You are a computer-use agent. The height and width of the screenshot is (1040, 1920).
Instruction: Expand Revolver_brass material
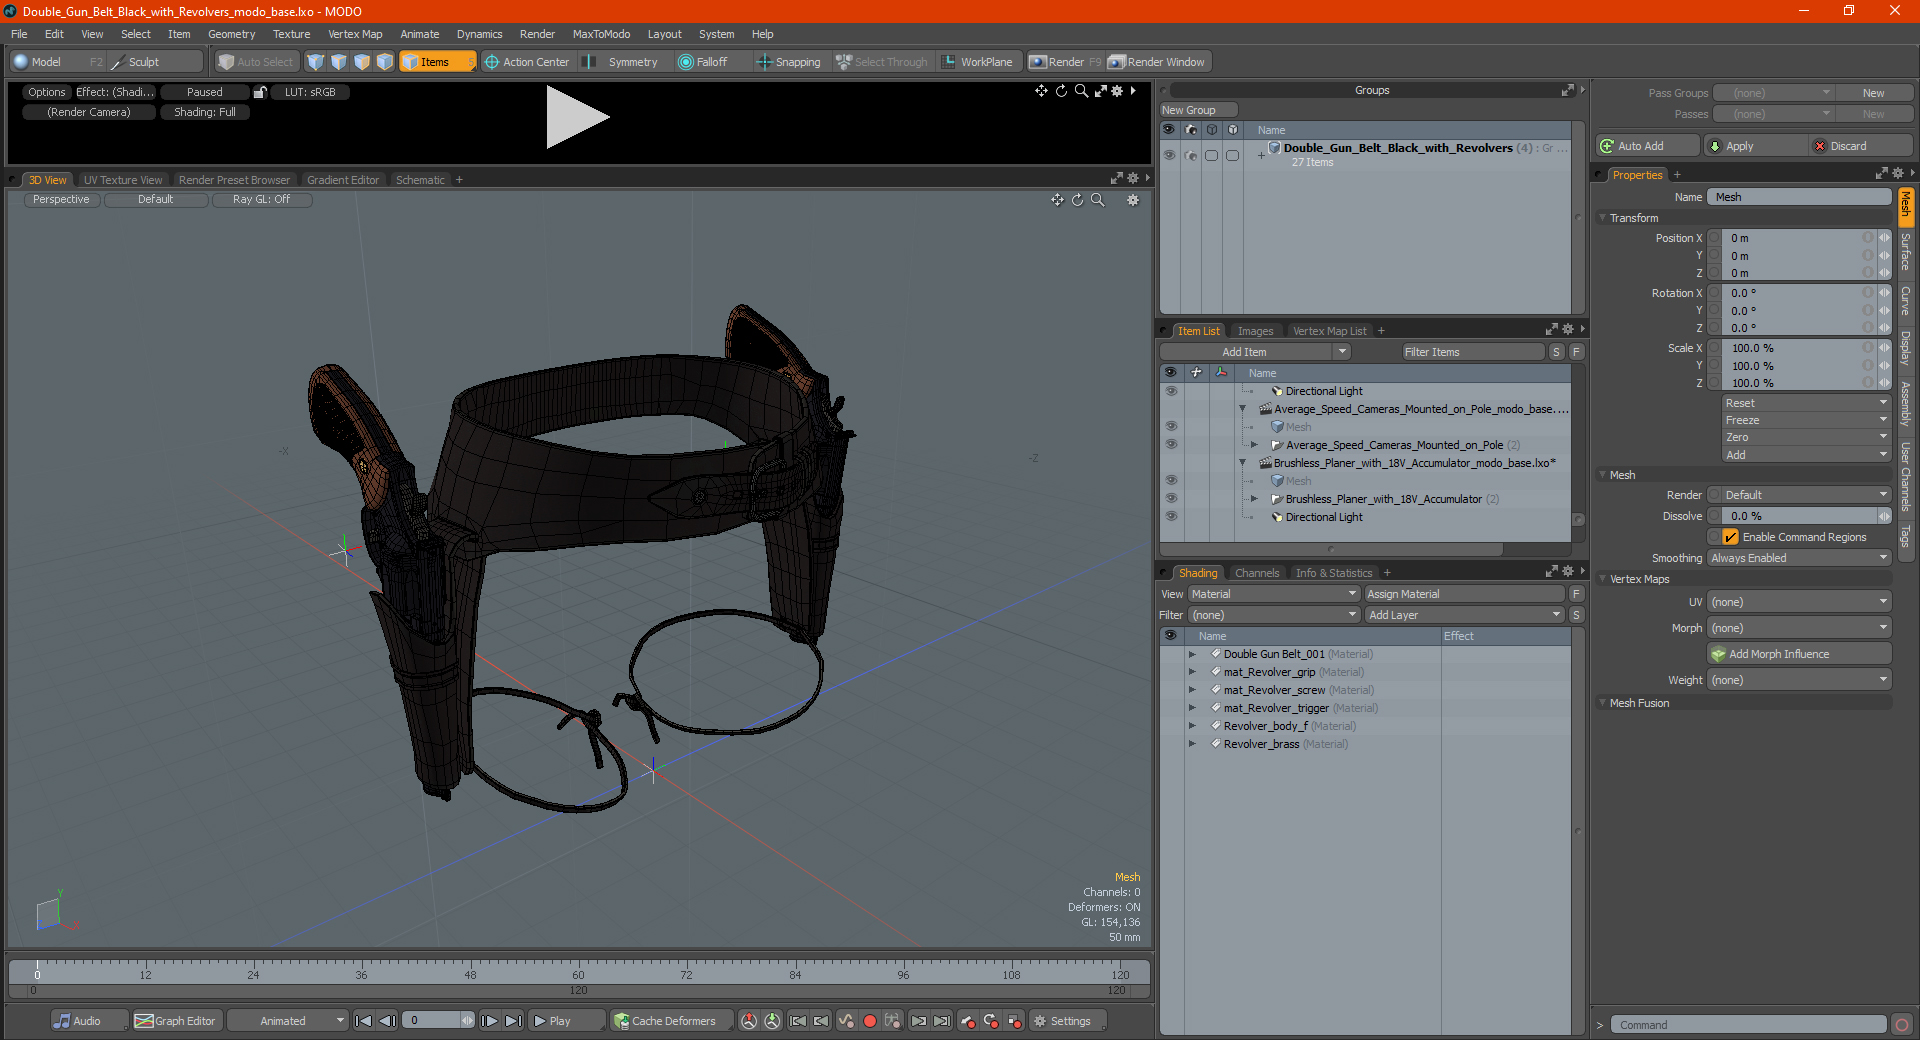click(x=1192, y=744)
